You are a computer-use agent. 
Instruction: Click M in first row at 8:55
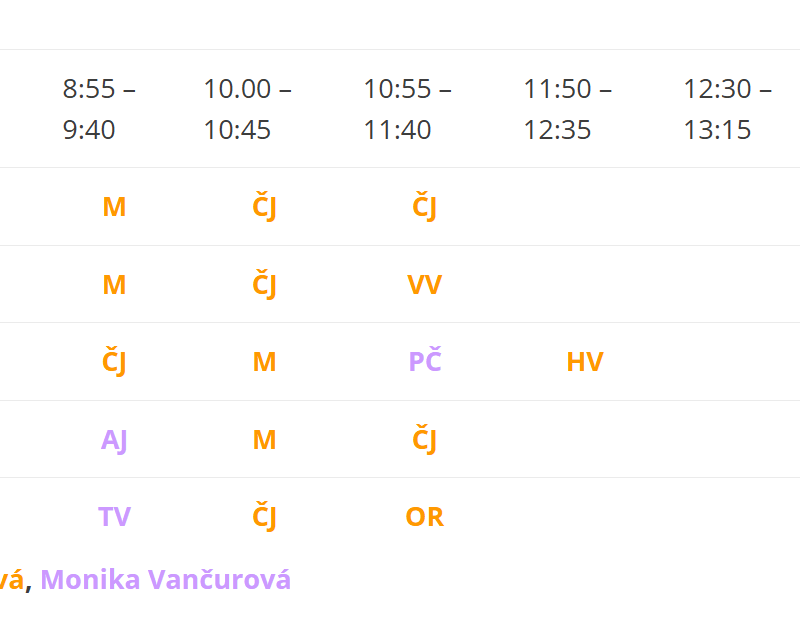[x=114, y=208]
